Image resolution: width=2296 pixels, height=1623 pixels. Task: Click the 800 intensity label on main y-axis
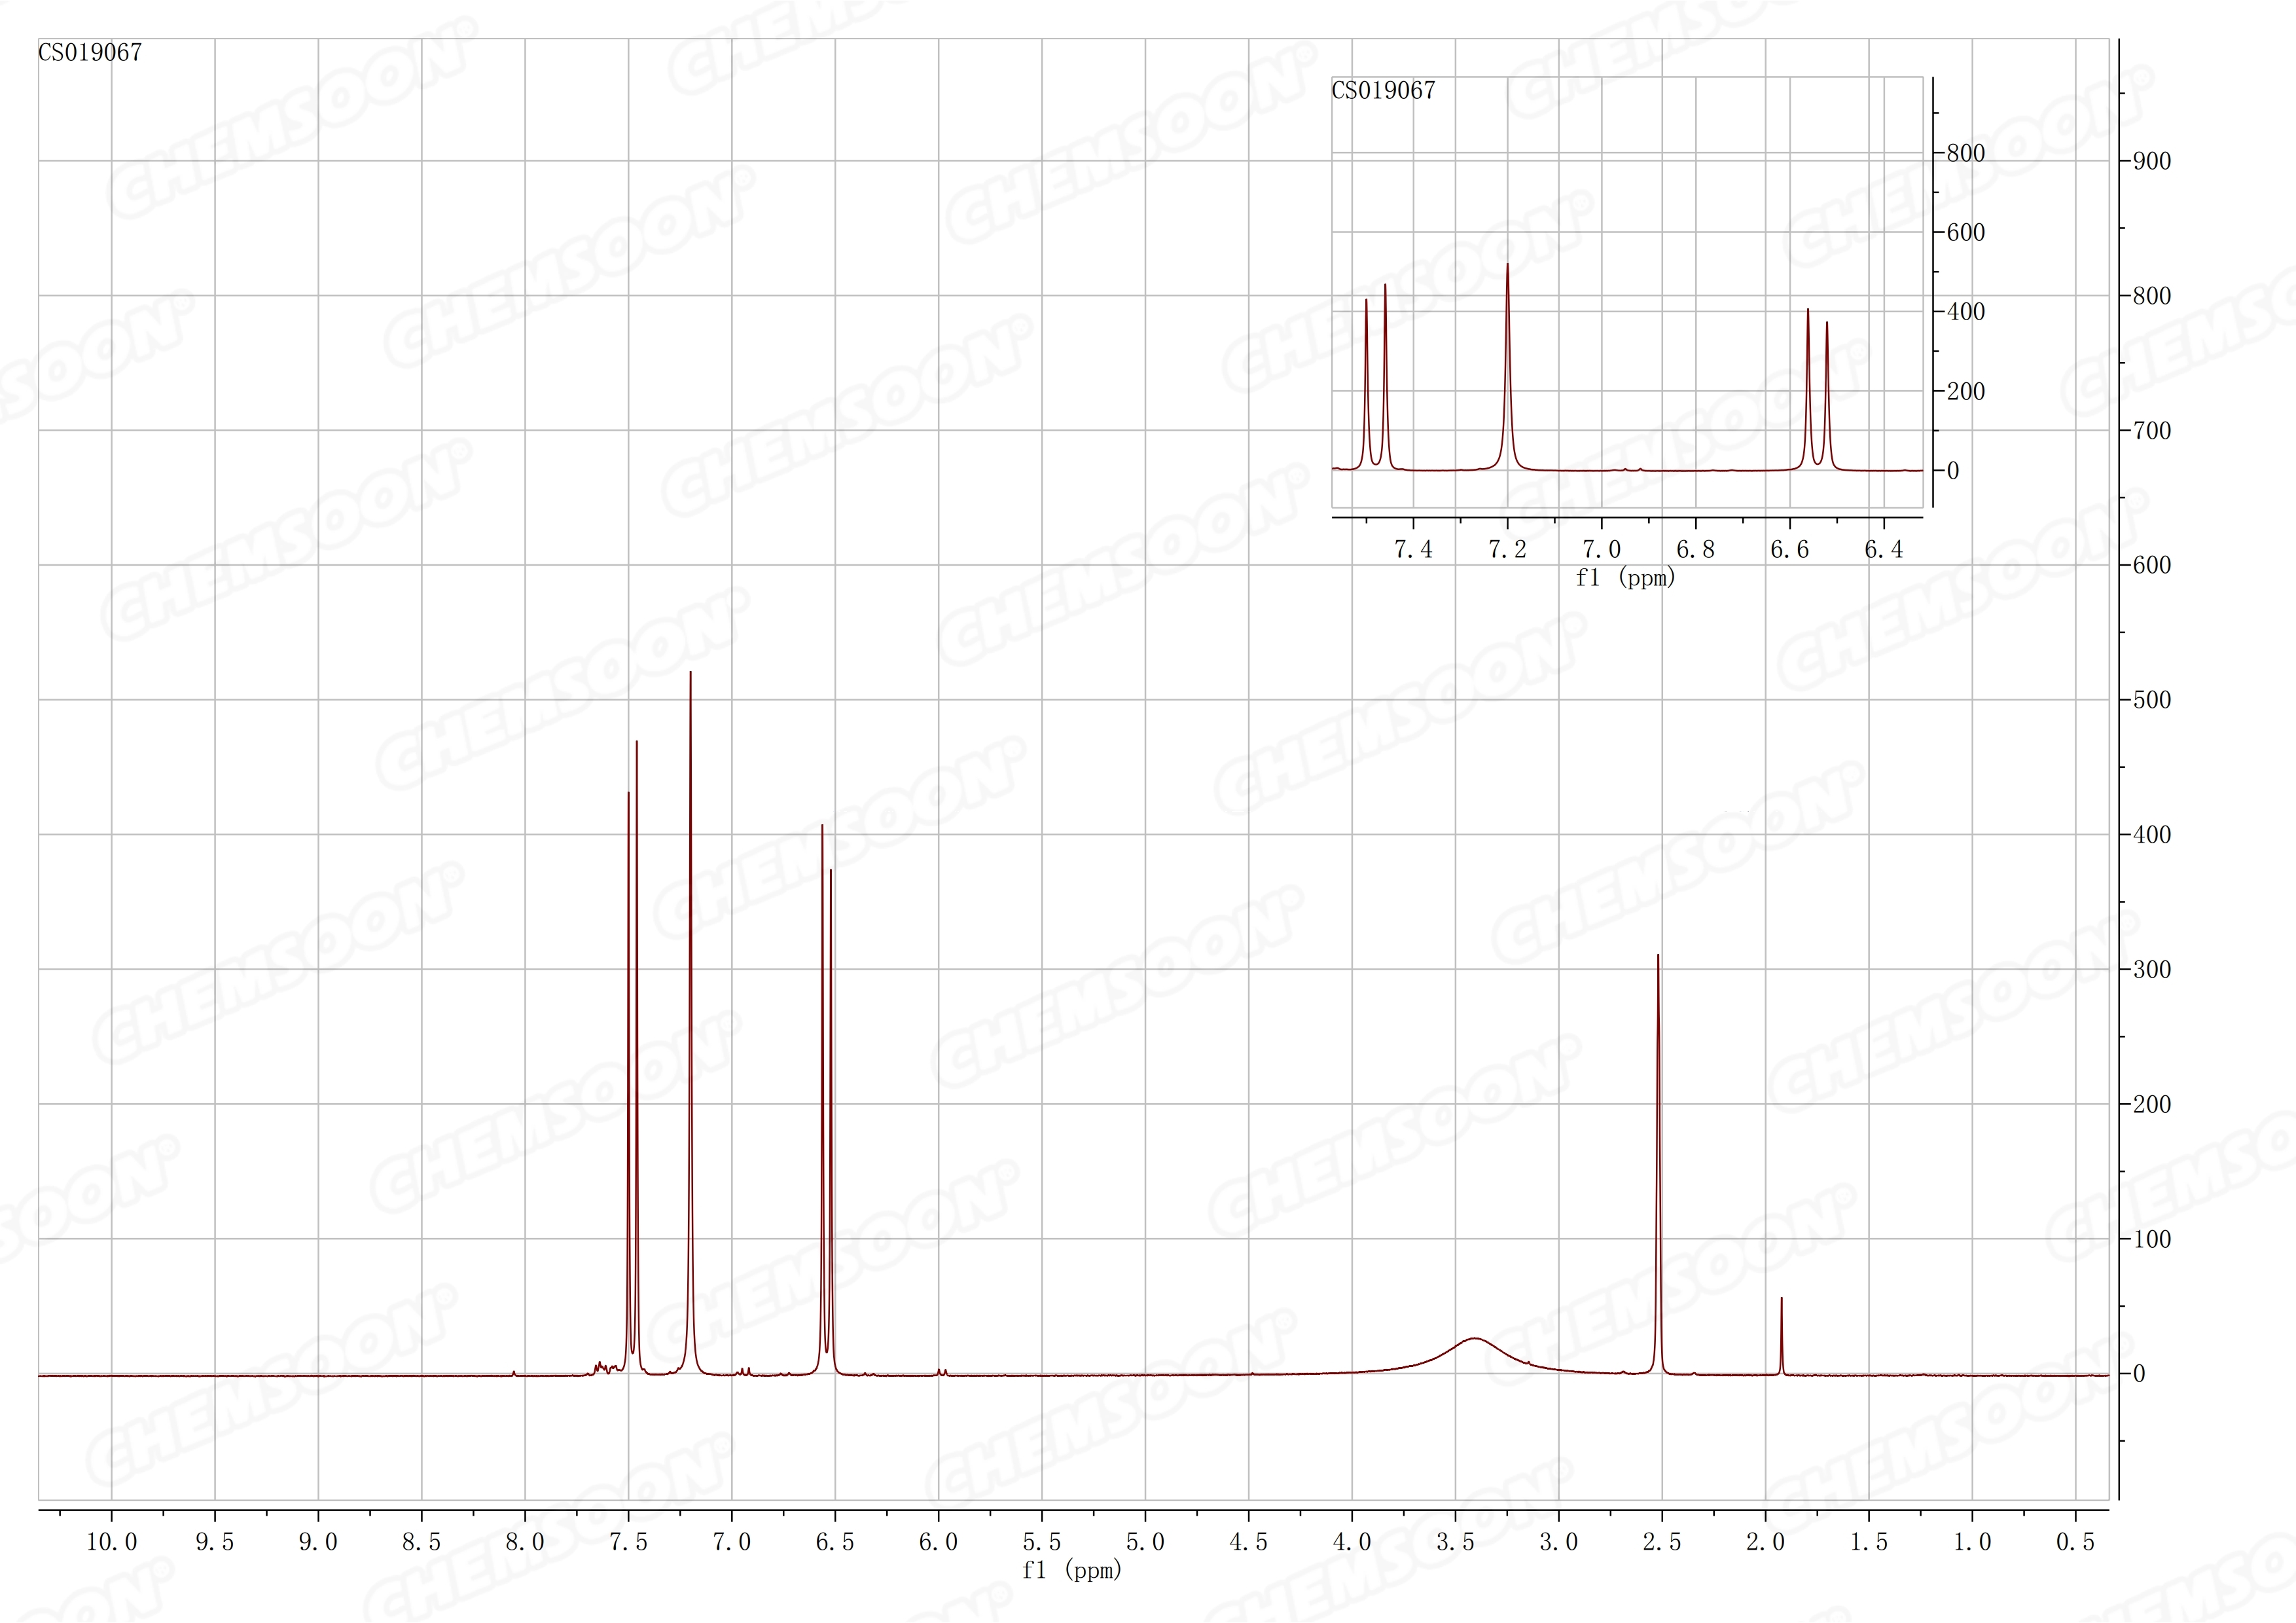click(x=2152, y=296)
